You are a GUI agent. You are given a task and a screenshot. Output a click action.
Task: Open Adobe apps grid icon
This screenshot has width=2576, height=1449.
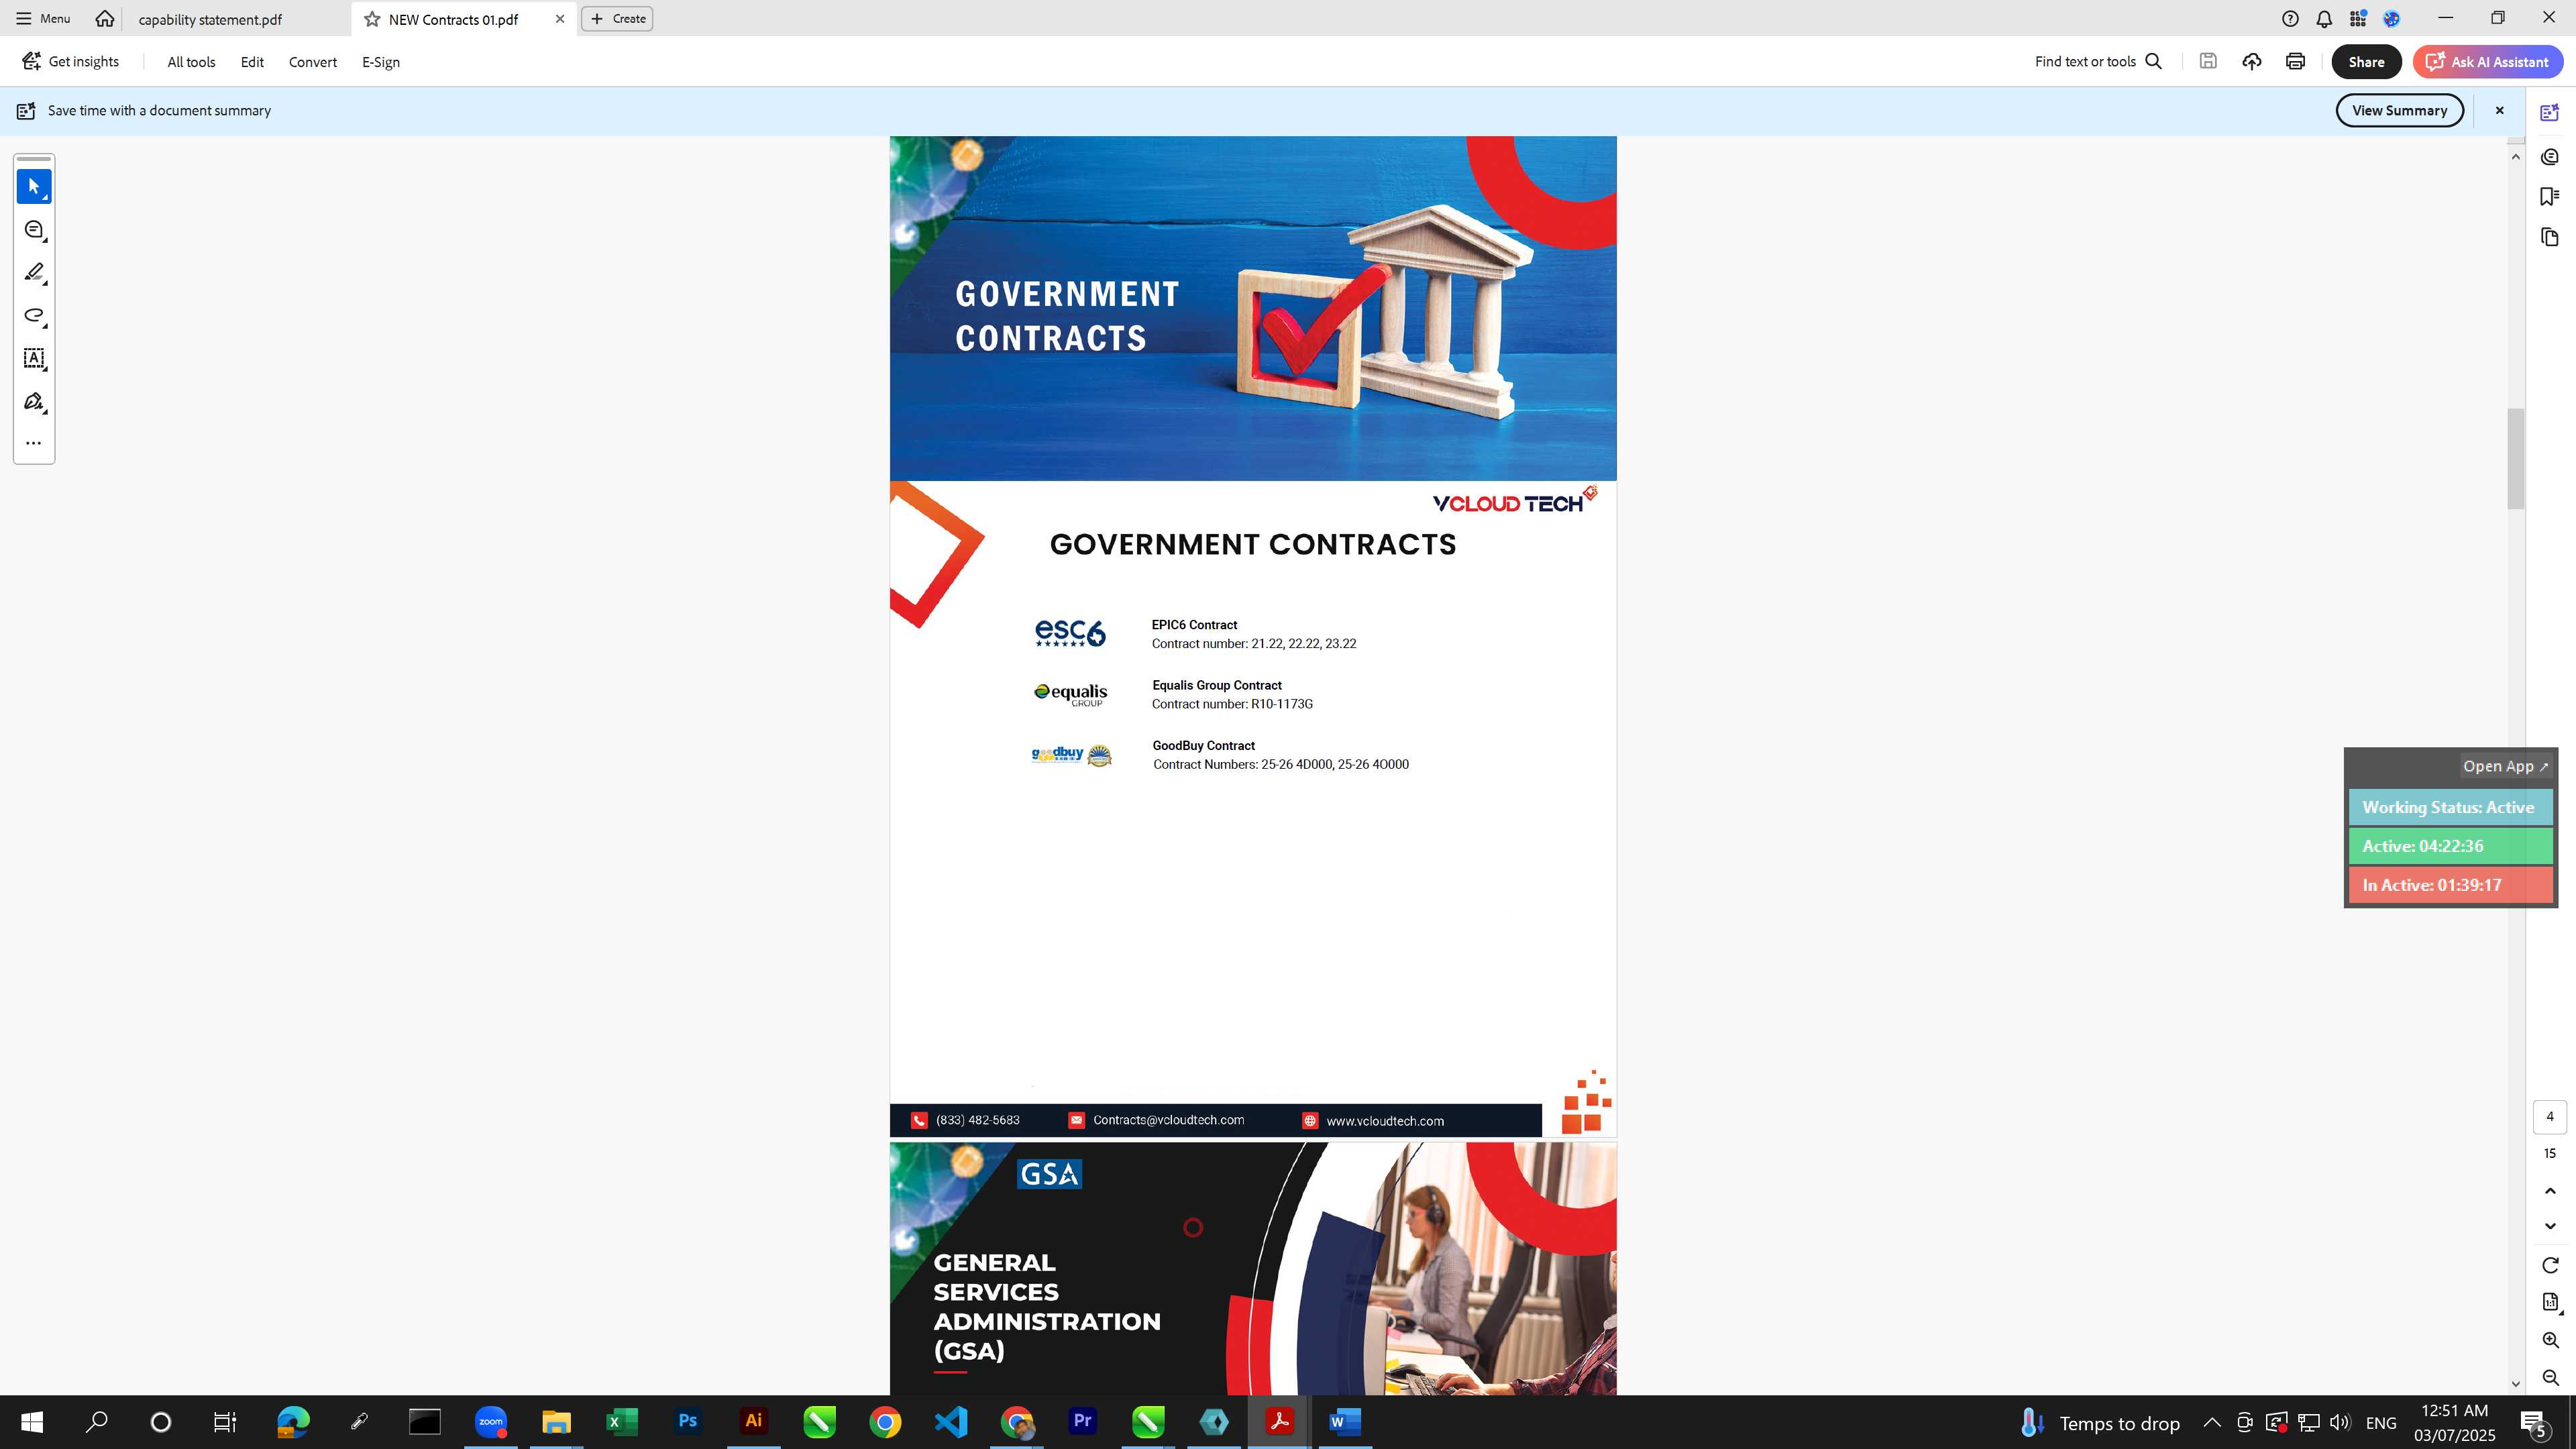tap(2358, 18)
